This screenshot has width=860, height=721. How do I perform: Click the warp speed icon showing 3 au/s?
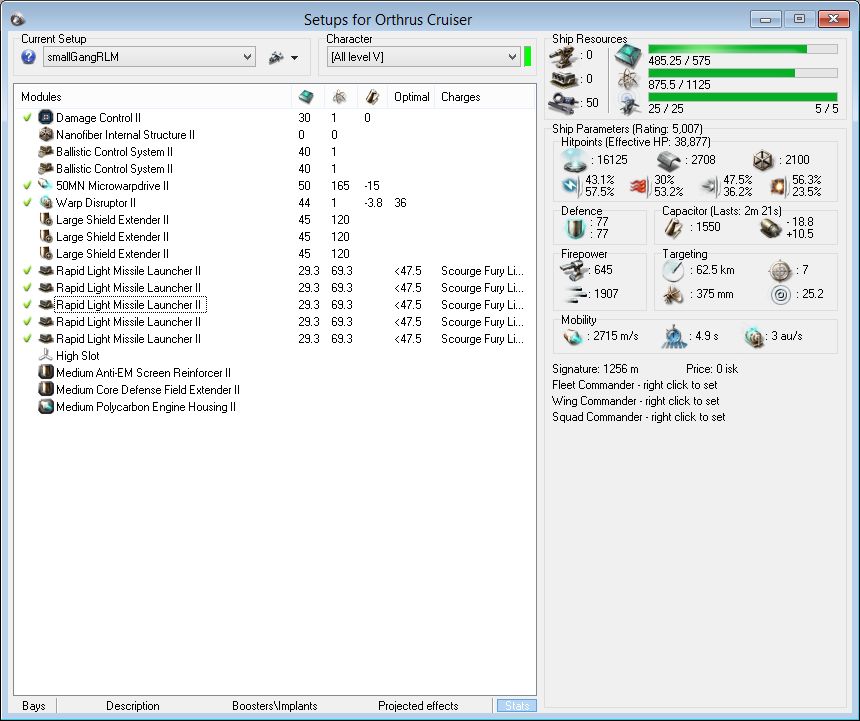point(754,336)
